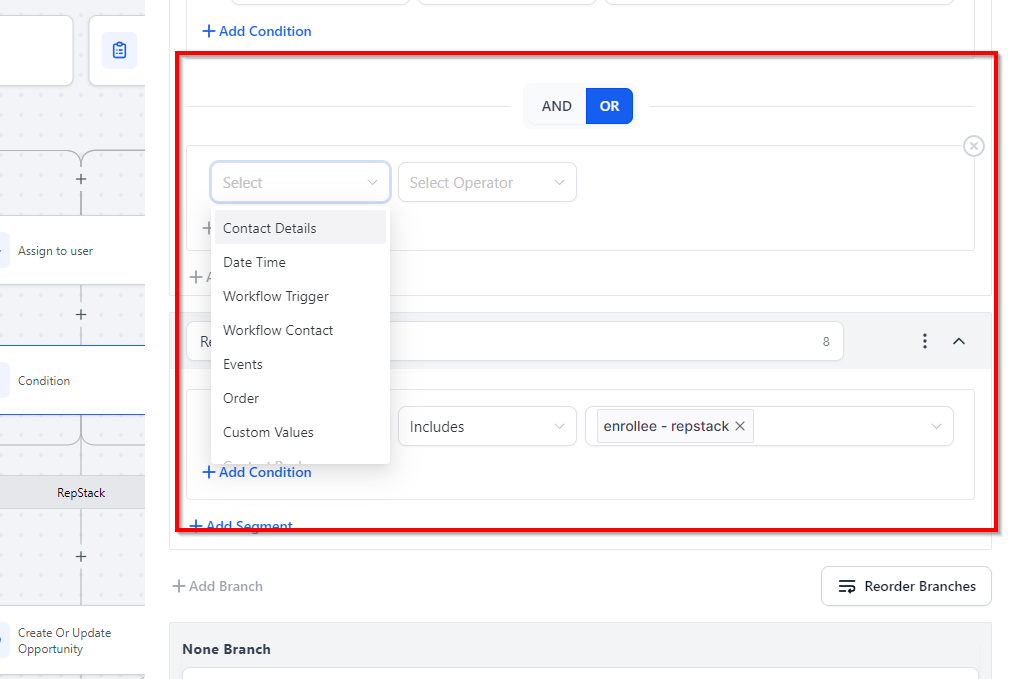
Task: Click Add Condition below Includes row
Action: coord(256,472)
